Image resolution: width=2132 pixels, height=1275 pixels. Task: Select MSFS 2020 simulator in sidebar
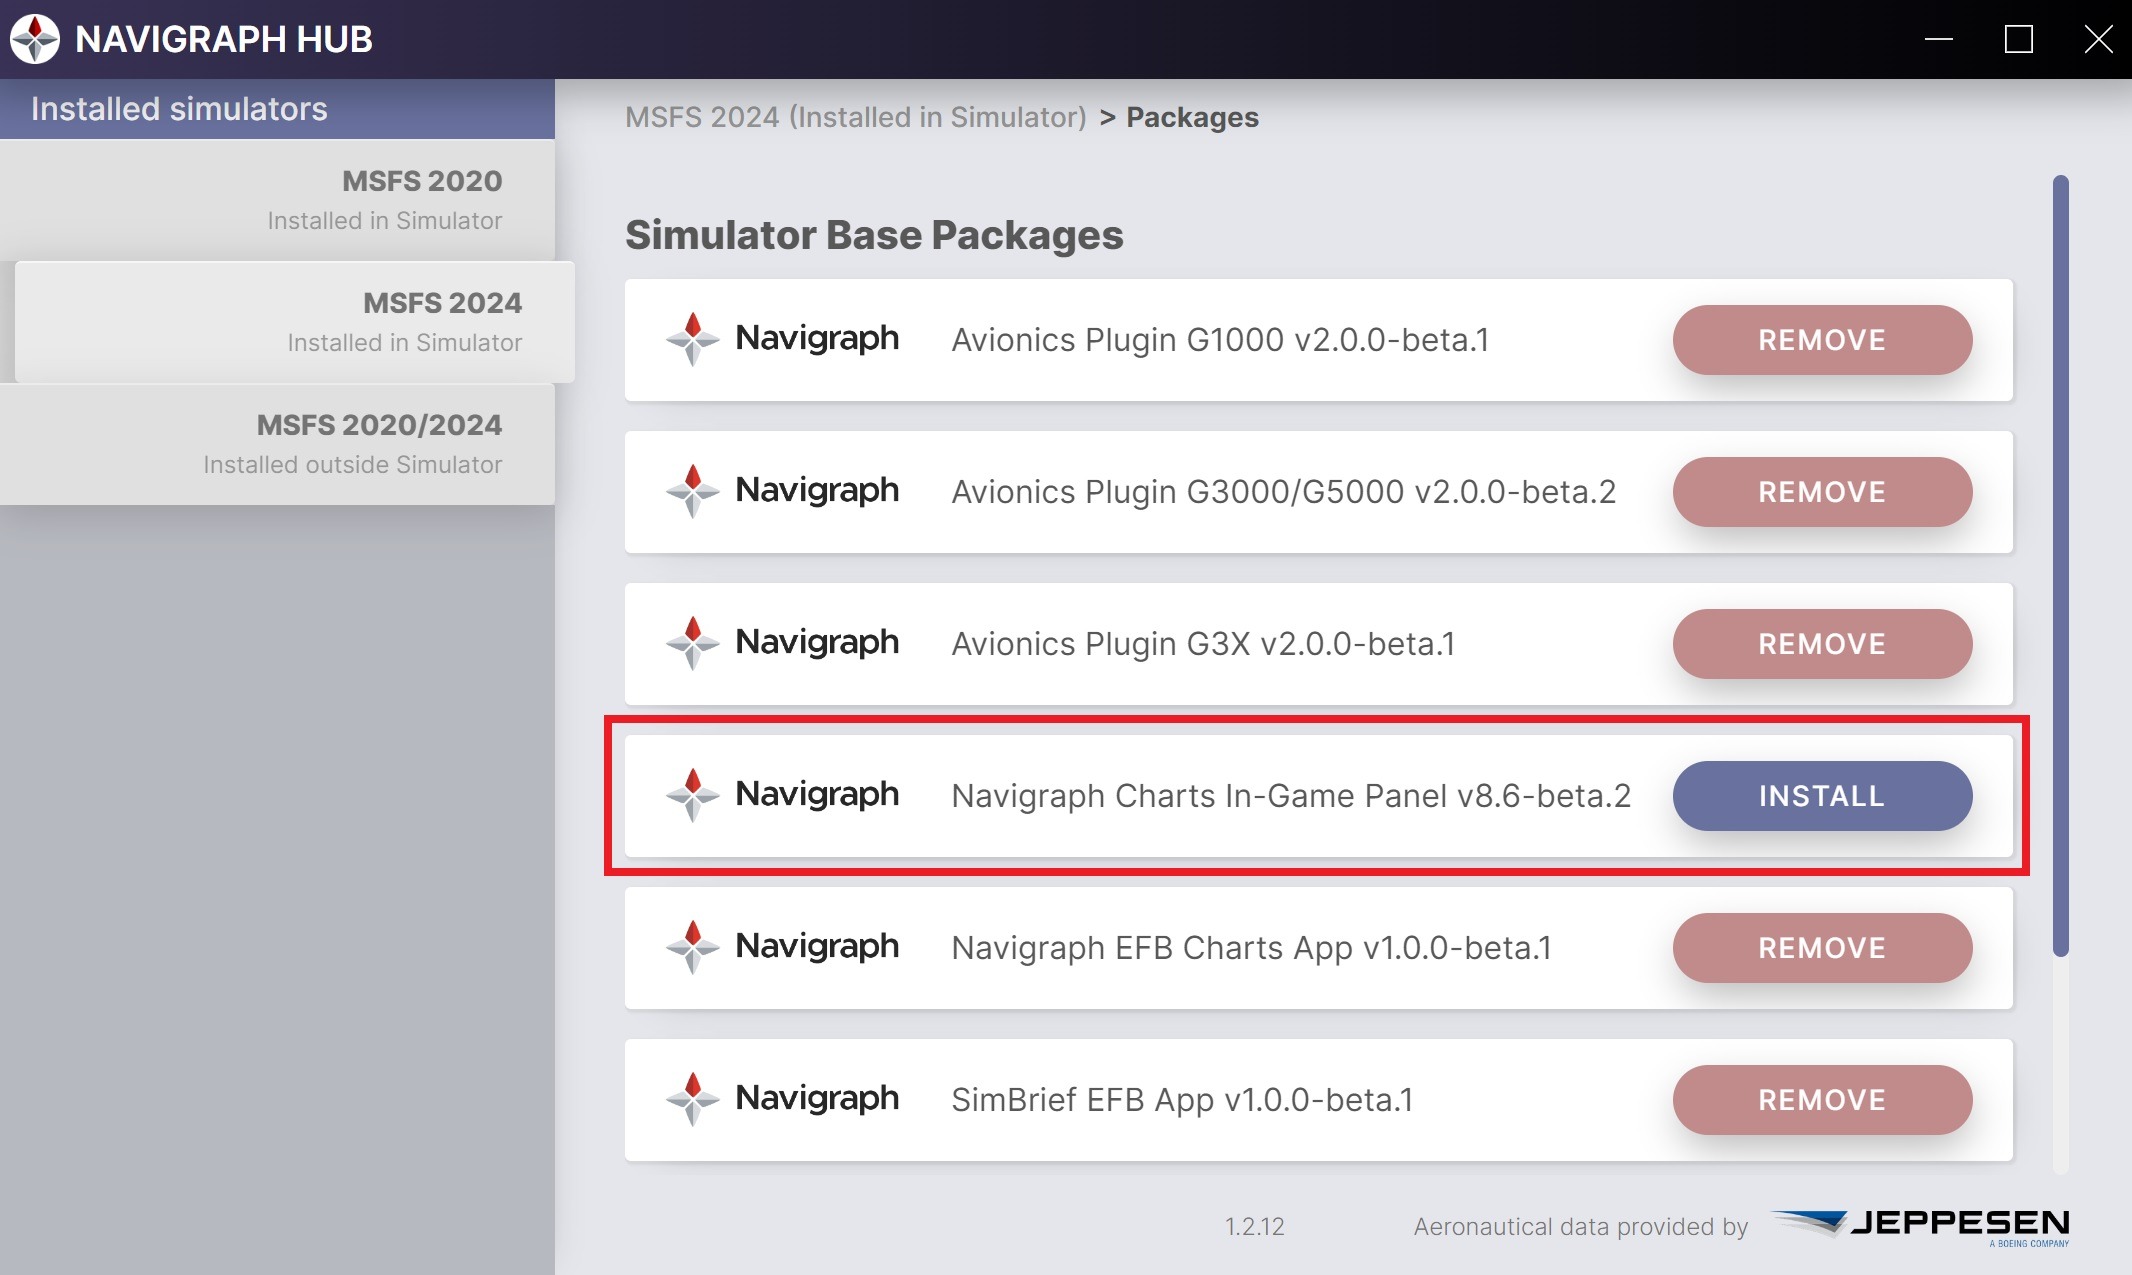[277, 200]
